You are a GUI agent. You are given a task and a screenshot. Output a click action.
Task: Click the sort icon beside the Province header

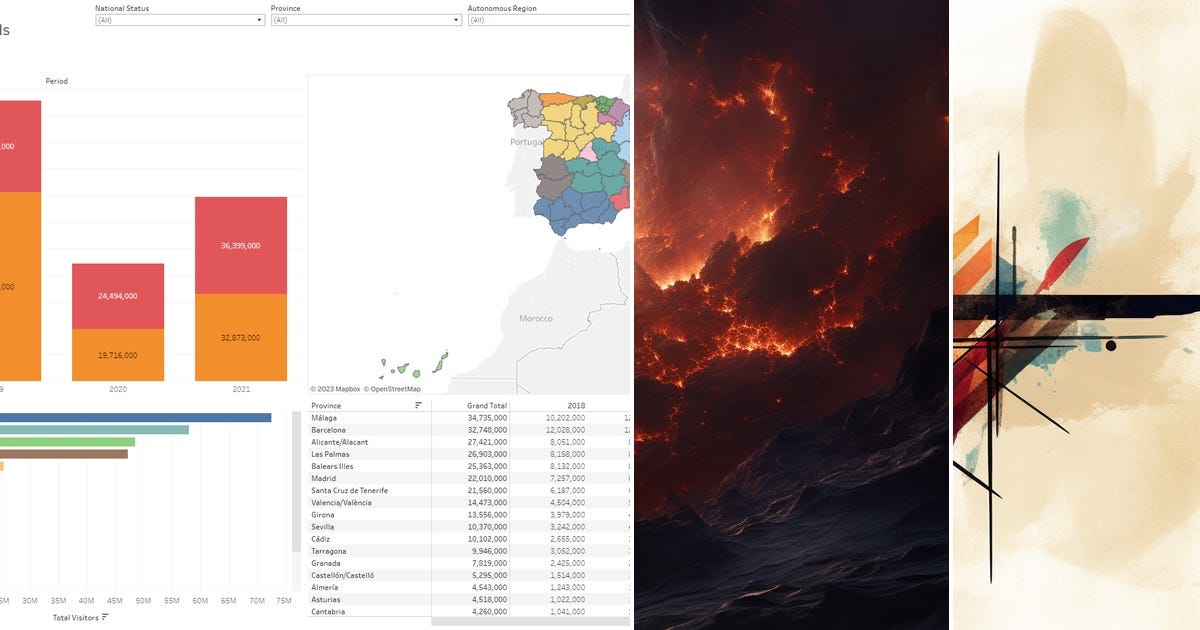[x=418, y=405]
